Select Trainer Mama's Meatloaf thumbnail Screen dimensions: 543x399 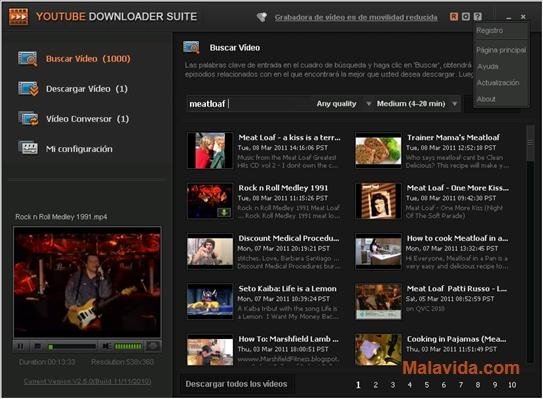(x=378, y=151)
